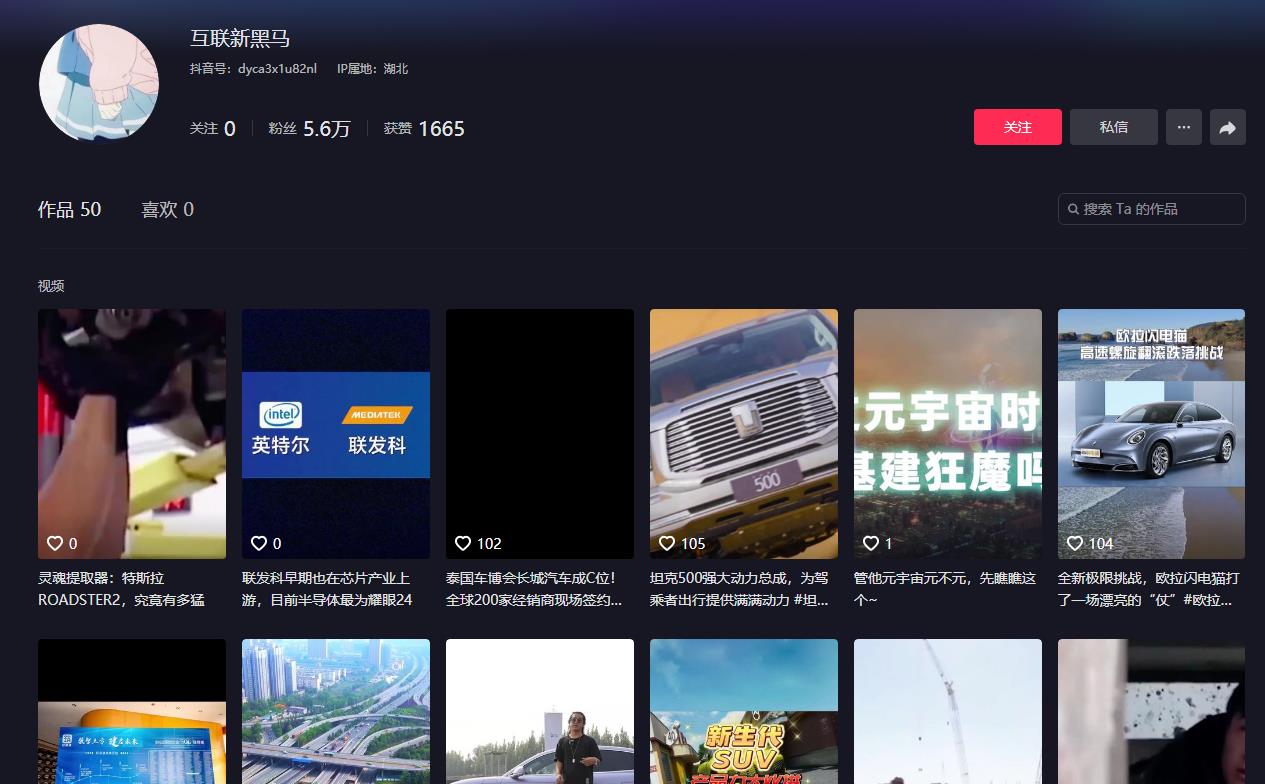Click the 关注 0 following count
This screenshot has width=1265, height=784.
click(213, 128)
